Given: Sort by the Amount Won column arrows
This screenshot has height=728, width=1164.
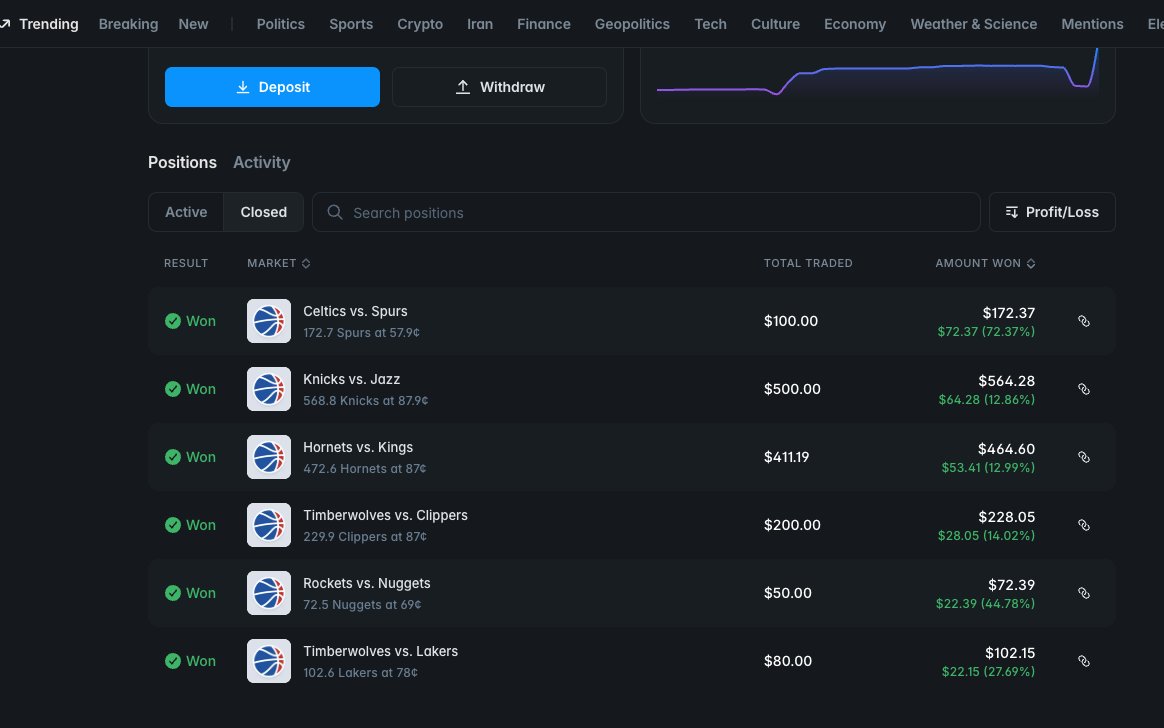Looking at the screenshot, I should [1031, 263].
